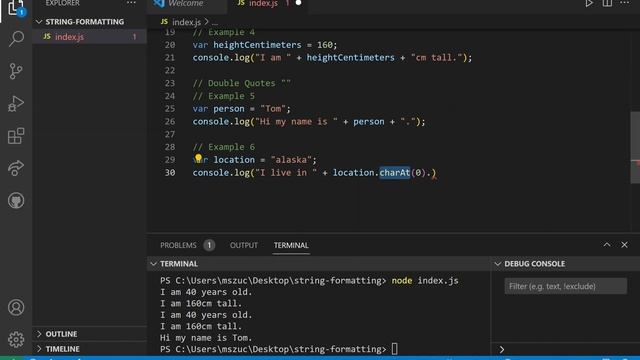The height and width of the screenshot is (360, 640).
Task: Open the OUTPUT panel tab
Action: (x=244, y=245)
